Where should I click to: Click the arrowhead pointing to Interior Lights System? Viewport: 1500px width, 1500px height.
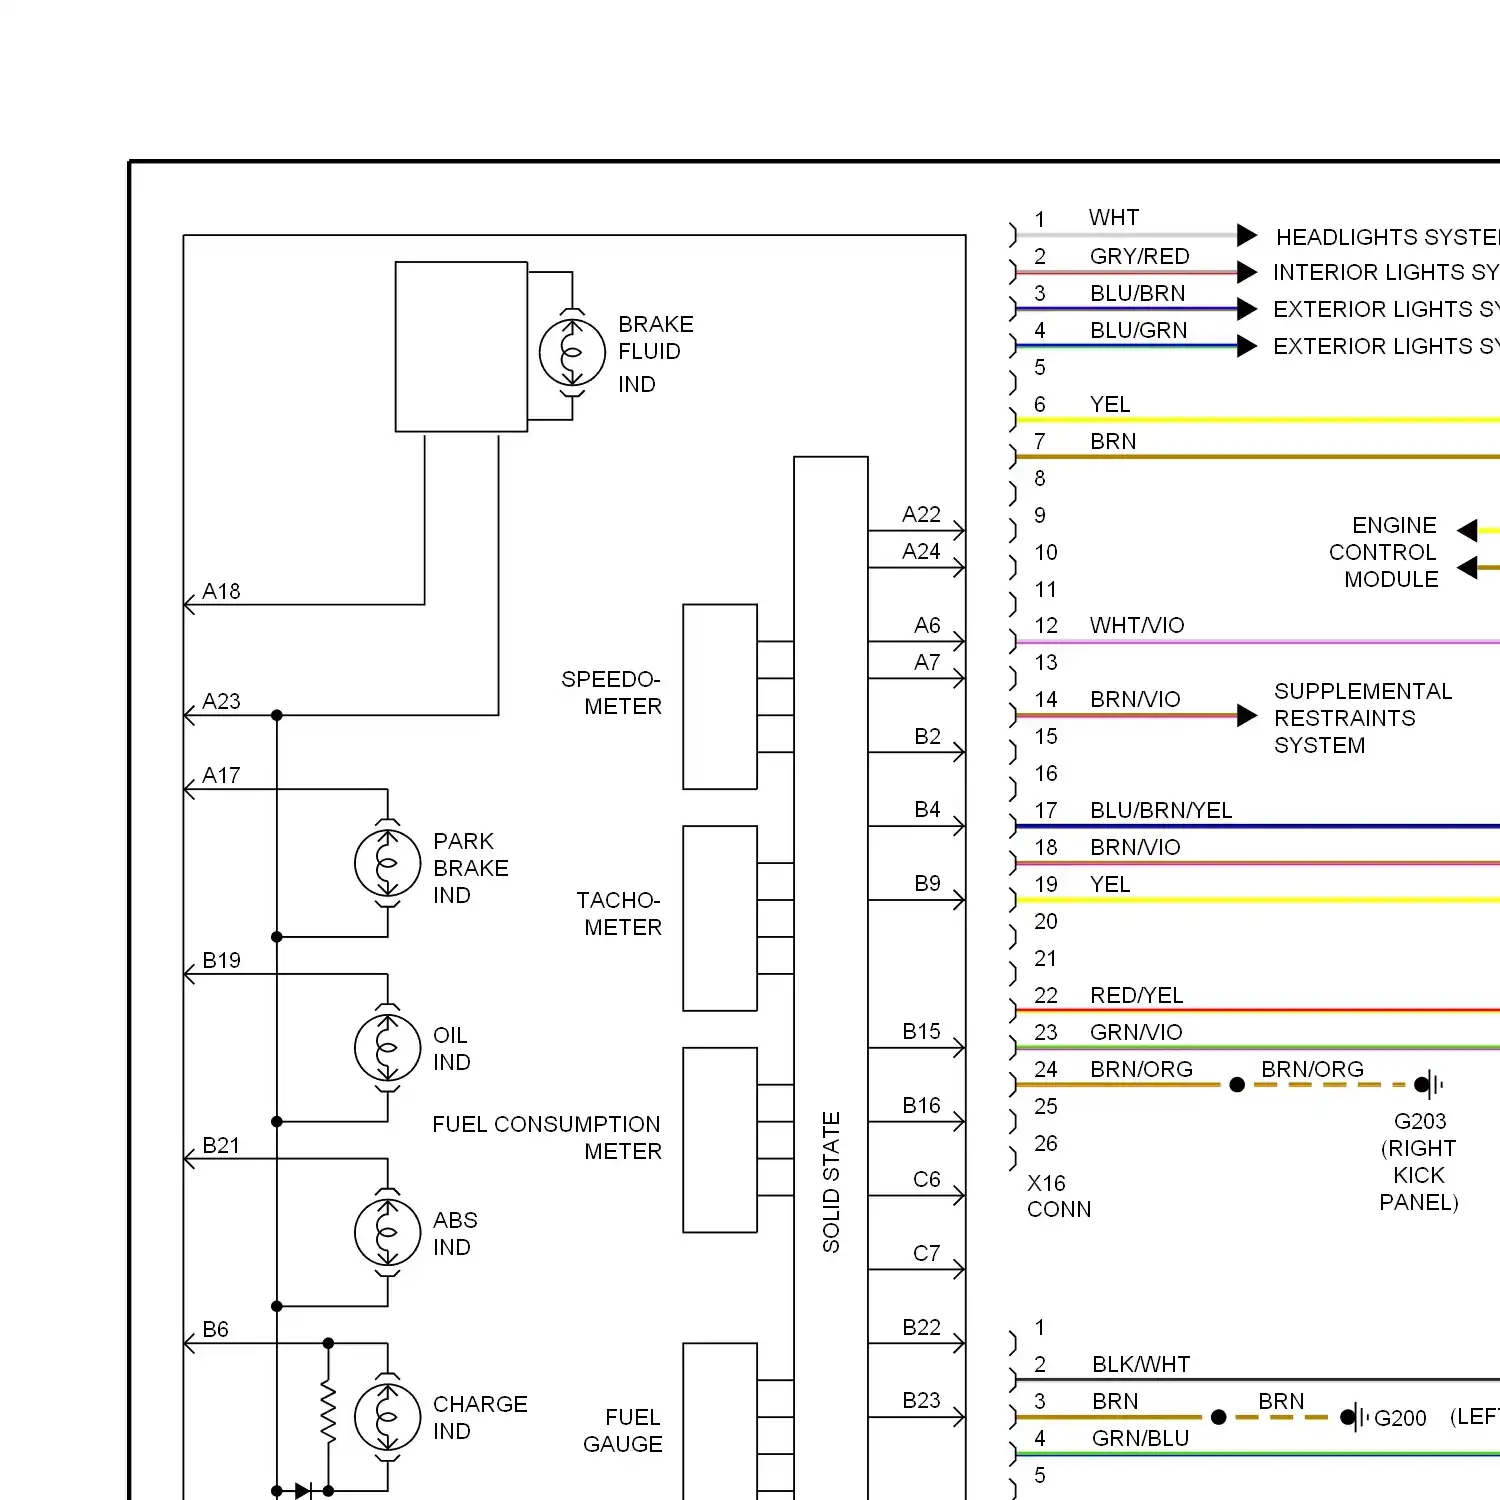1247,272
